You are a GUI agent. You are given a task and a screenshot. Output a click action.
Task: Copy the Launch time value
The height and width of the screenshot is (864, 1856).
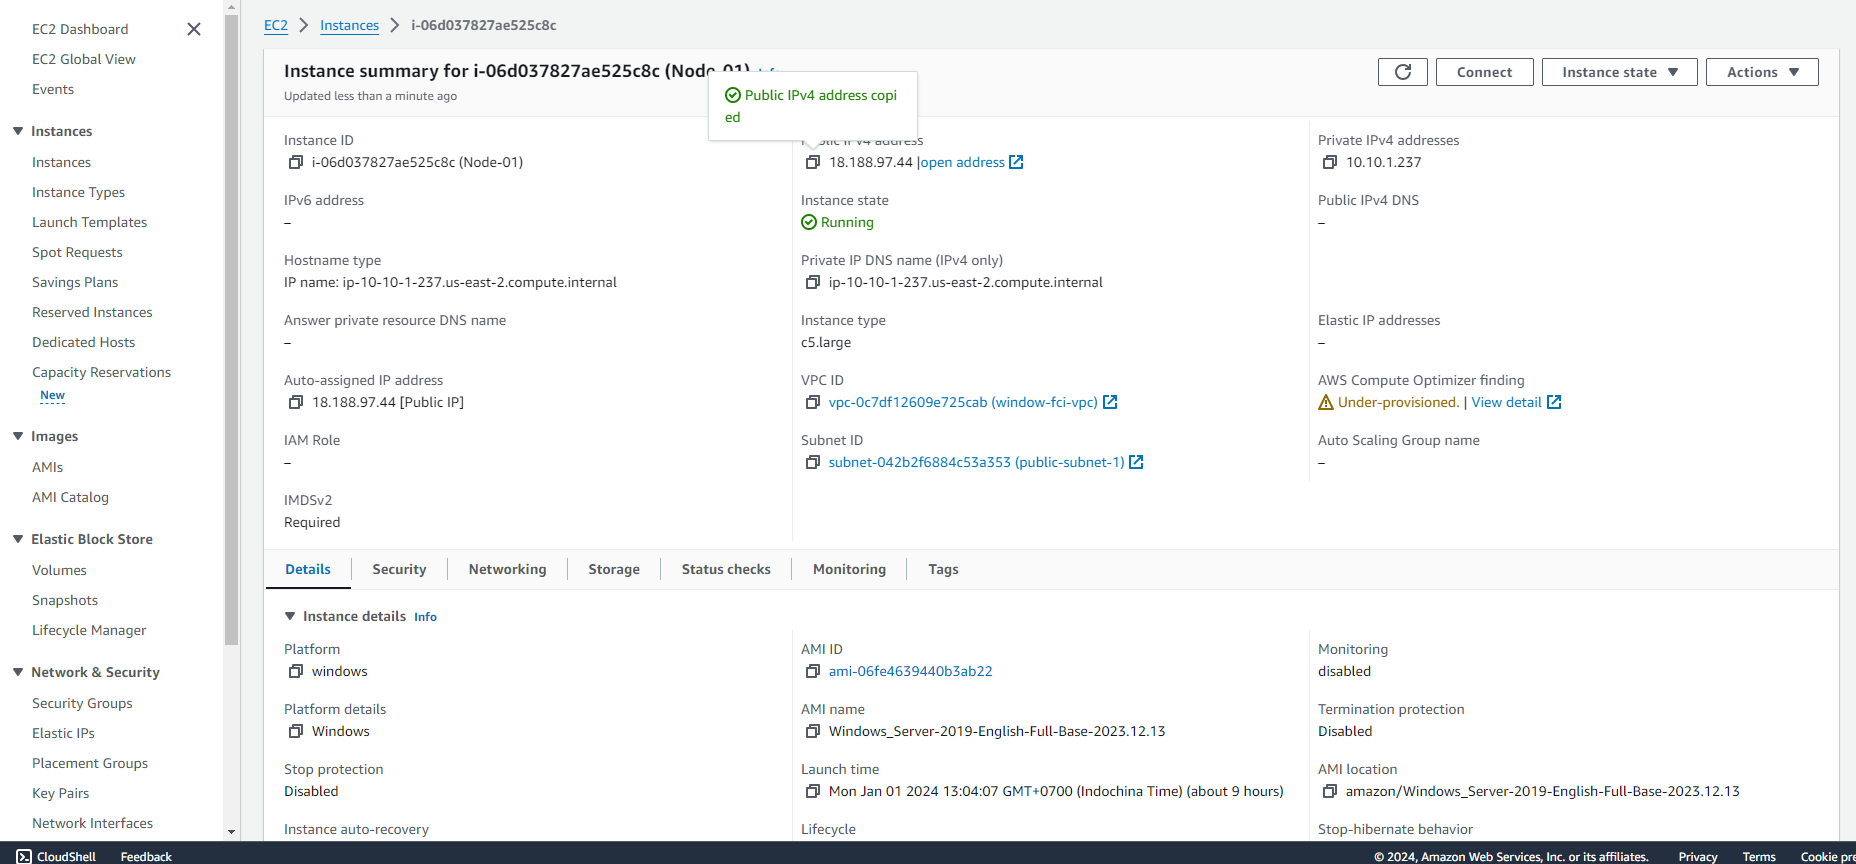click(x=813, y=791)
